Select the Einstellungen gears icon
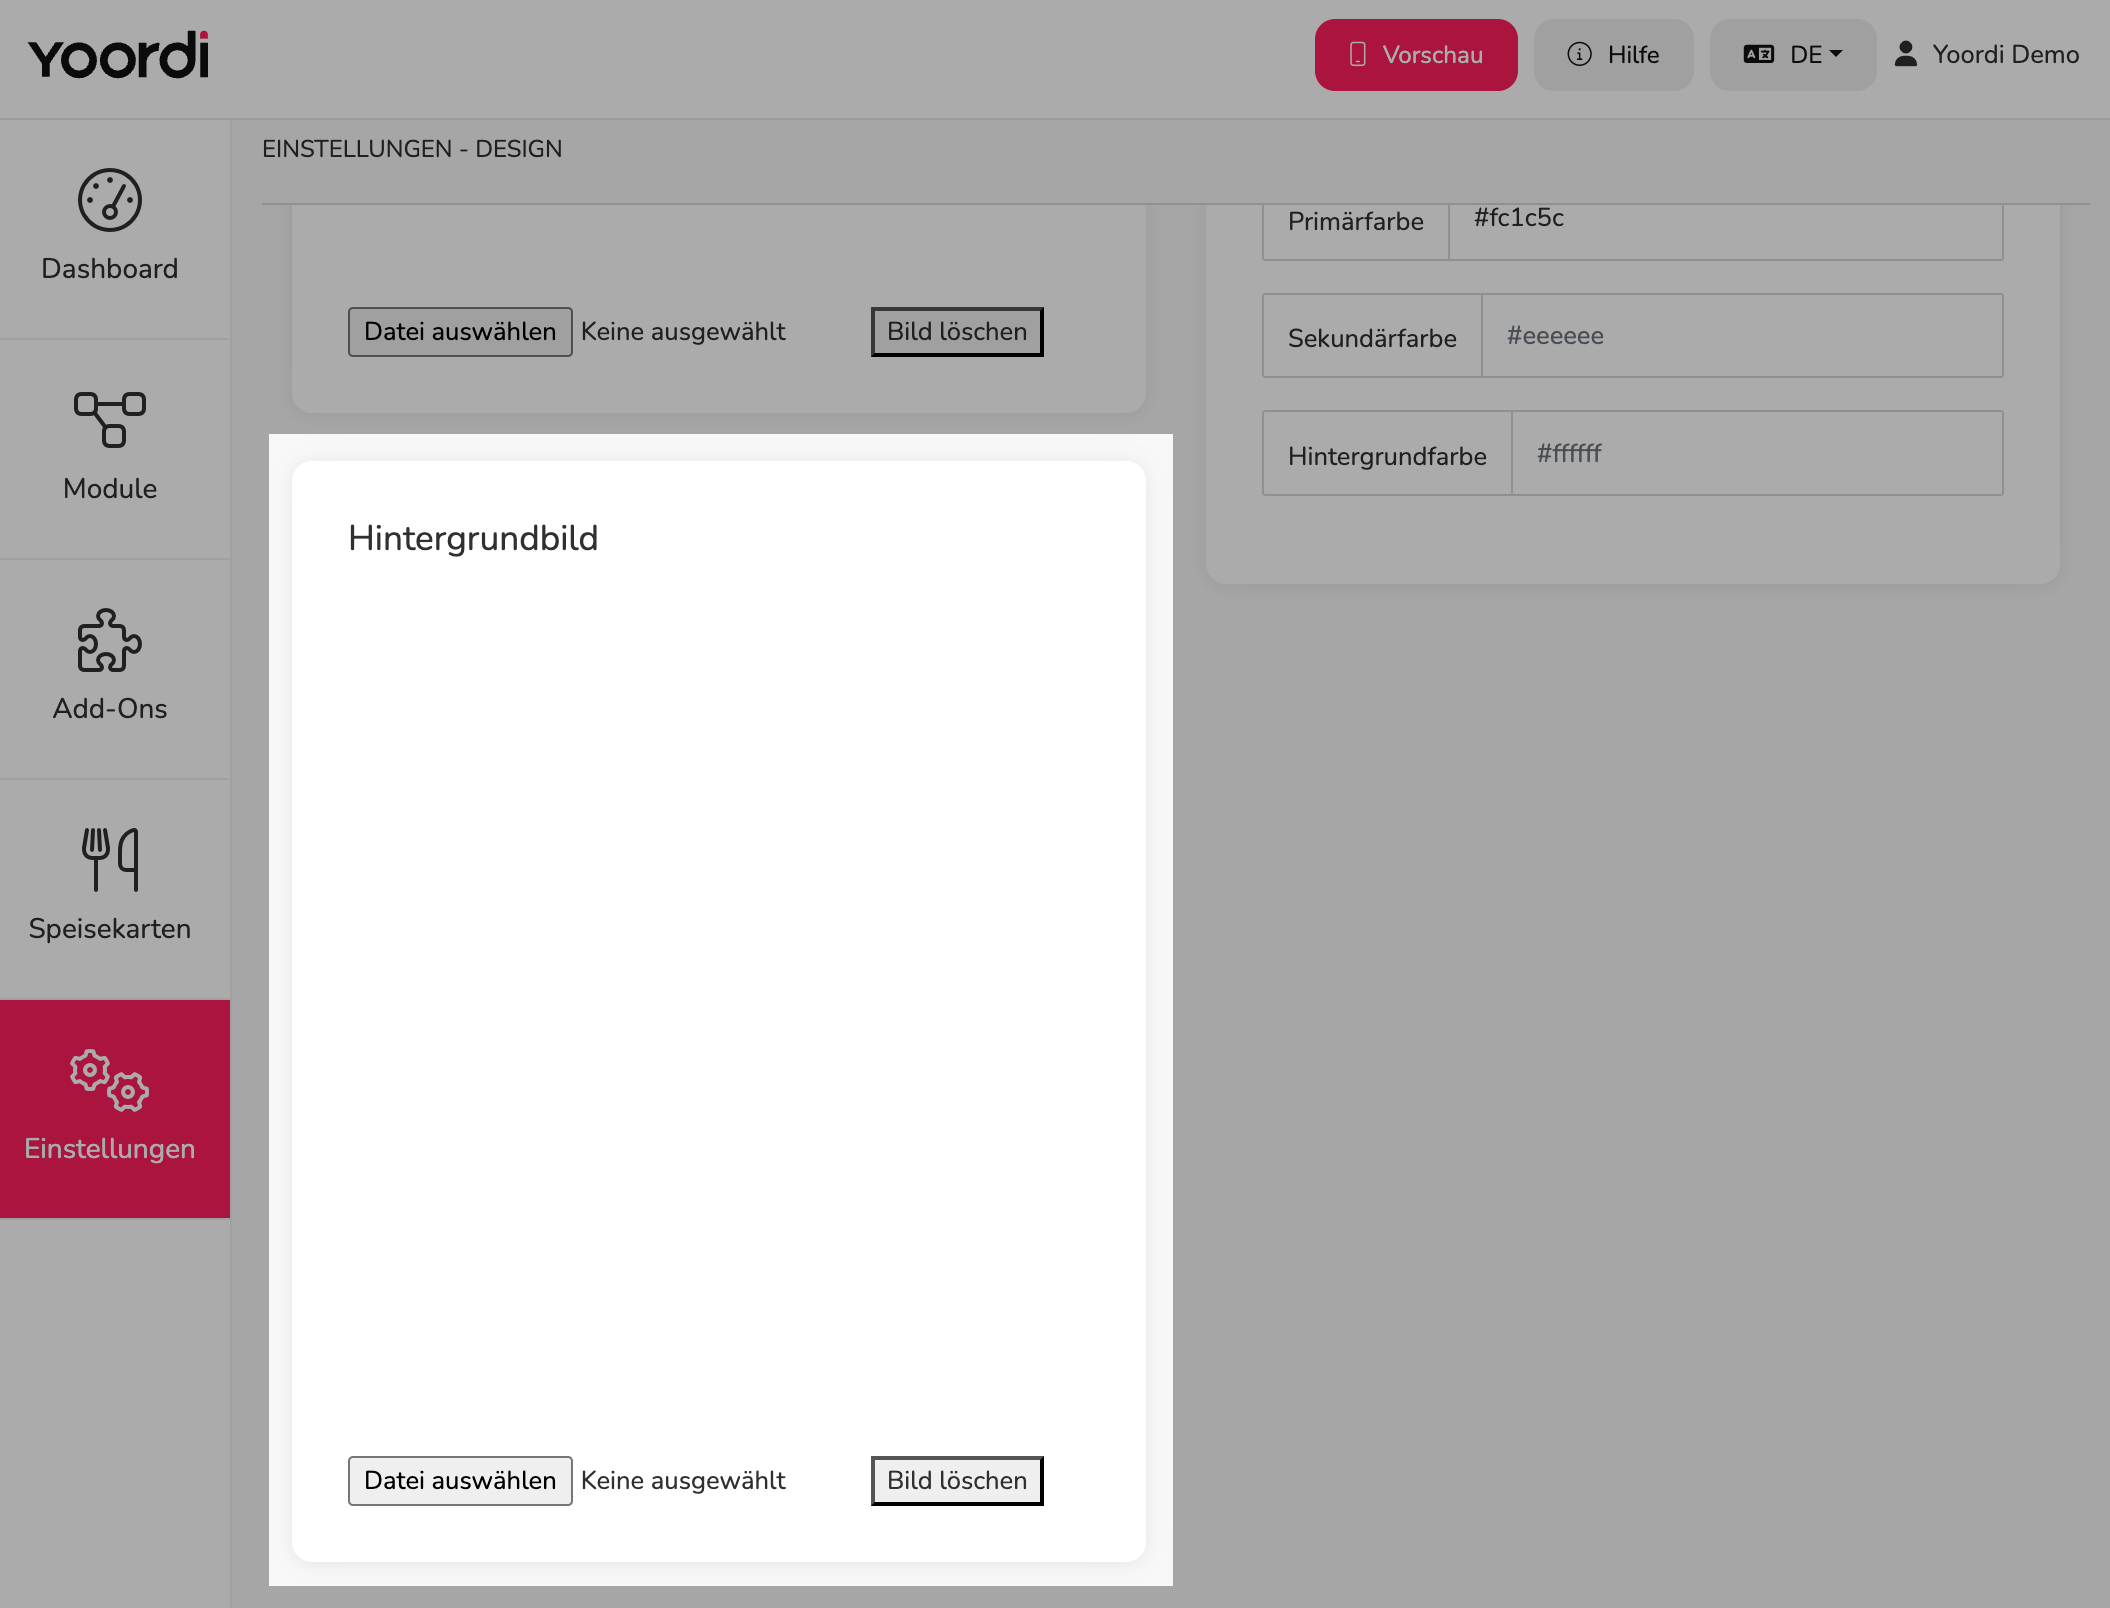The height and width of the screenshot is (1608, 2110). [110, 1080]
